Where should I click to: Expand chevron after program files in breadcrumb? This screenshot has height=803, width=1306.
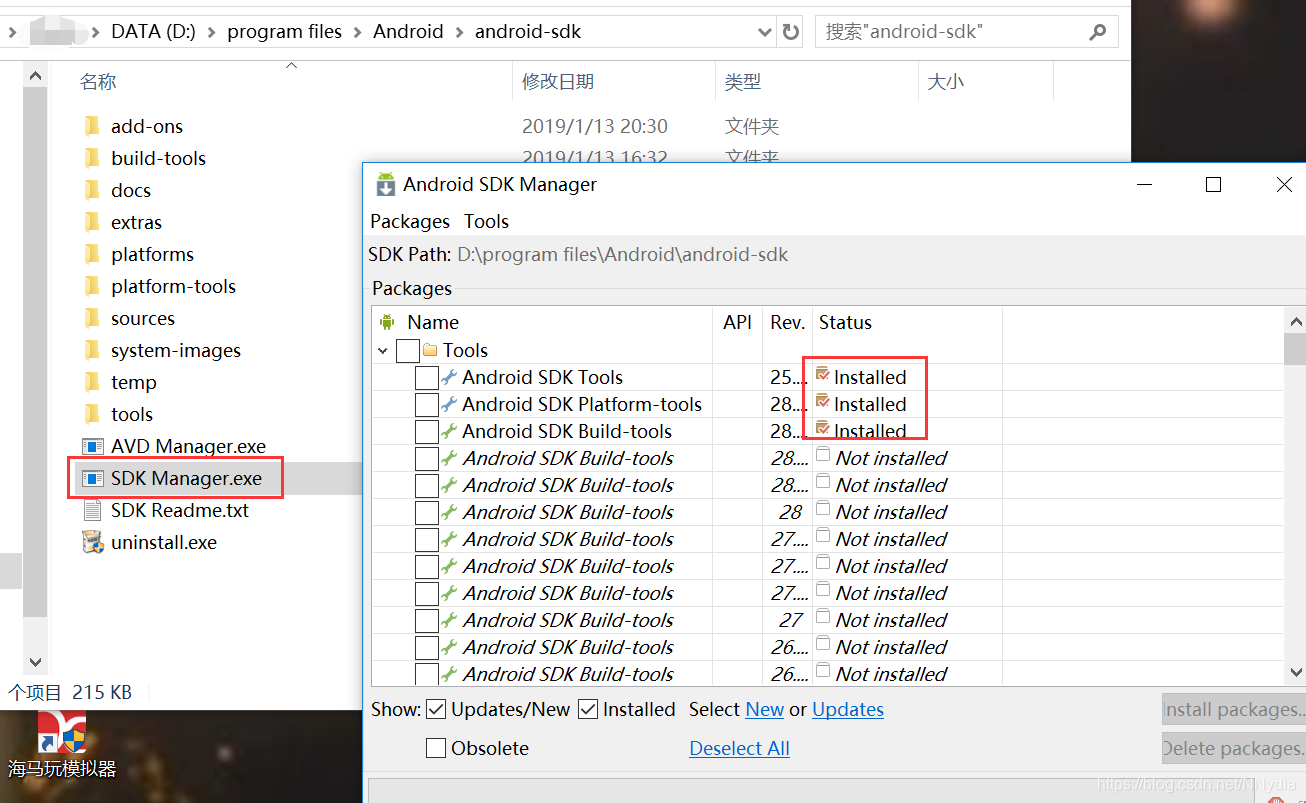coord(358,32)
